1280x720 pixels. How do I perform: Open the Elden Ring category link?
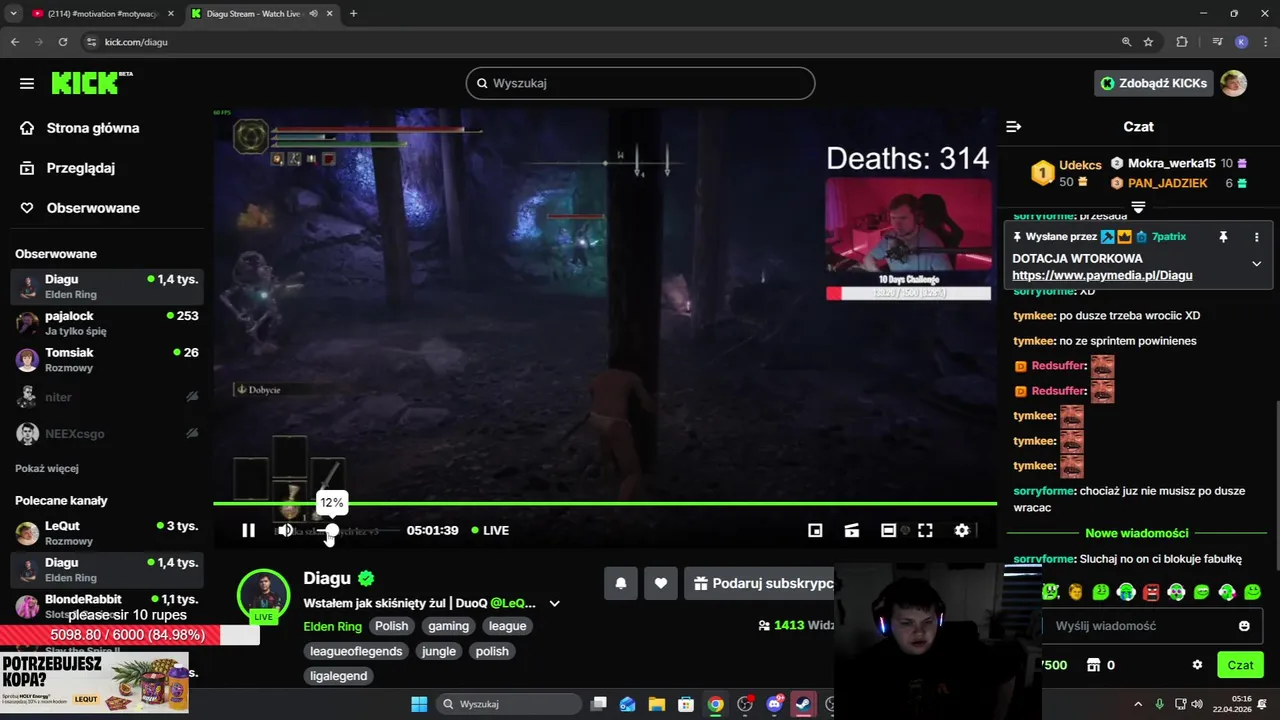click(x=332, y=626)
